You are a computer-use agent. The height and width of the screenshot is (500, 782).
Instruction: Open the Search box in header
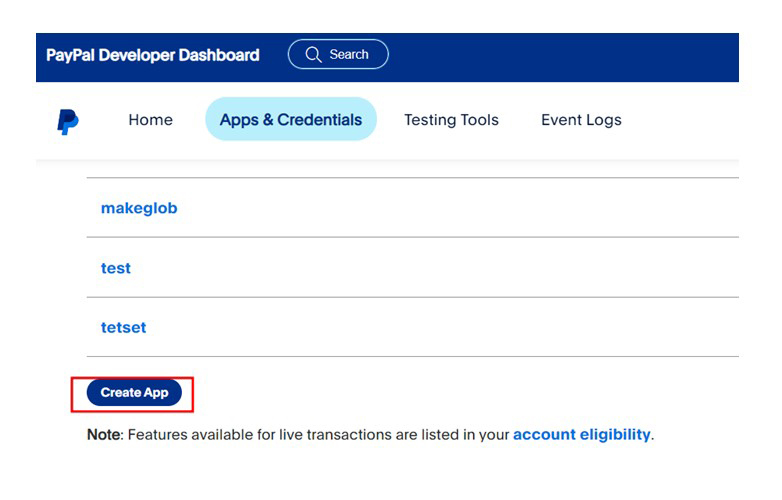pos(338,54)
